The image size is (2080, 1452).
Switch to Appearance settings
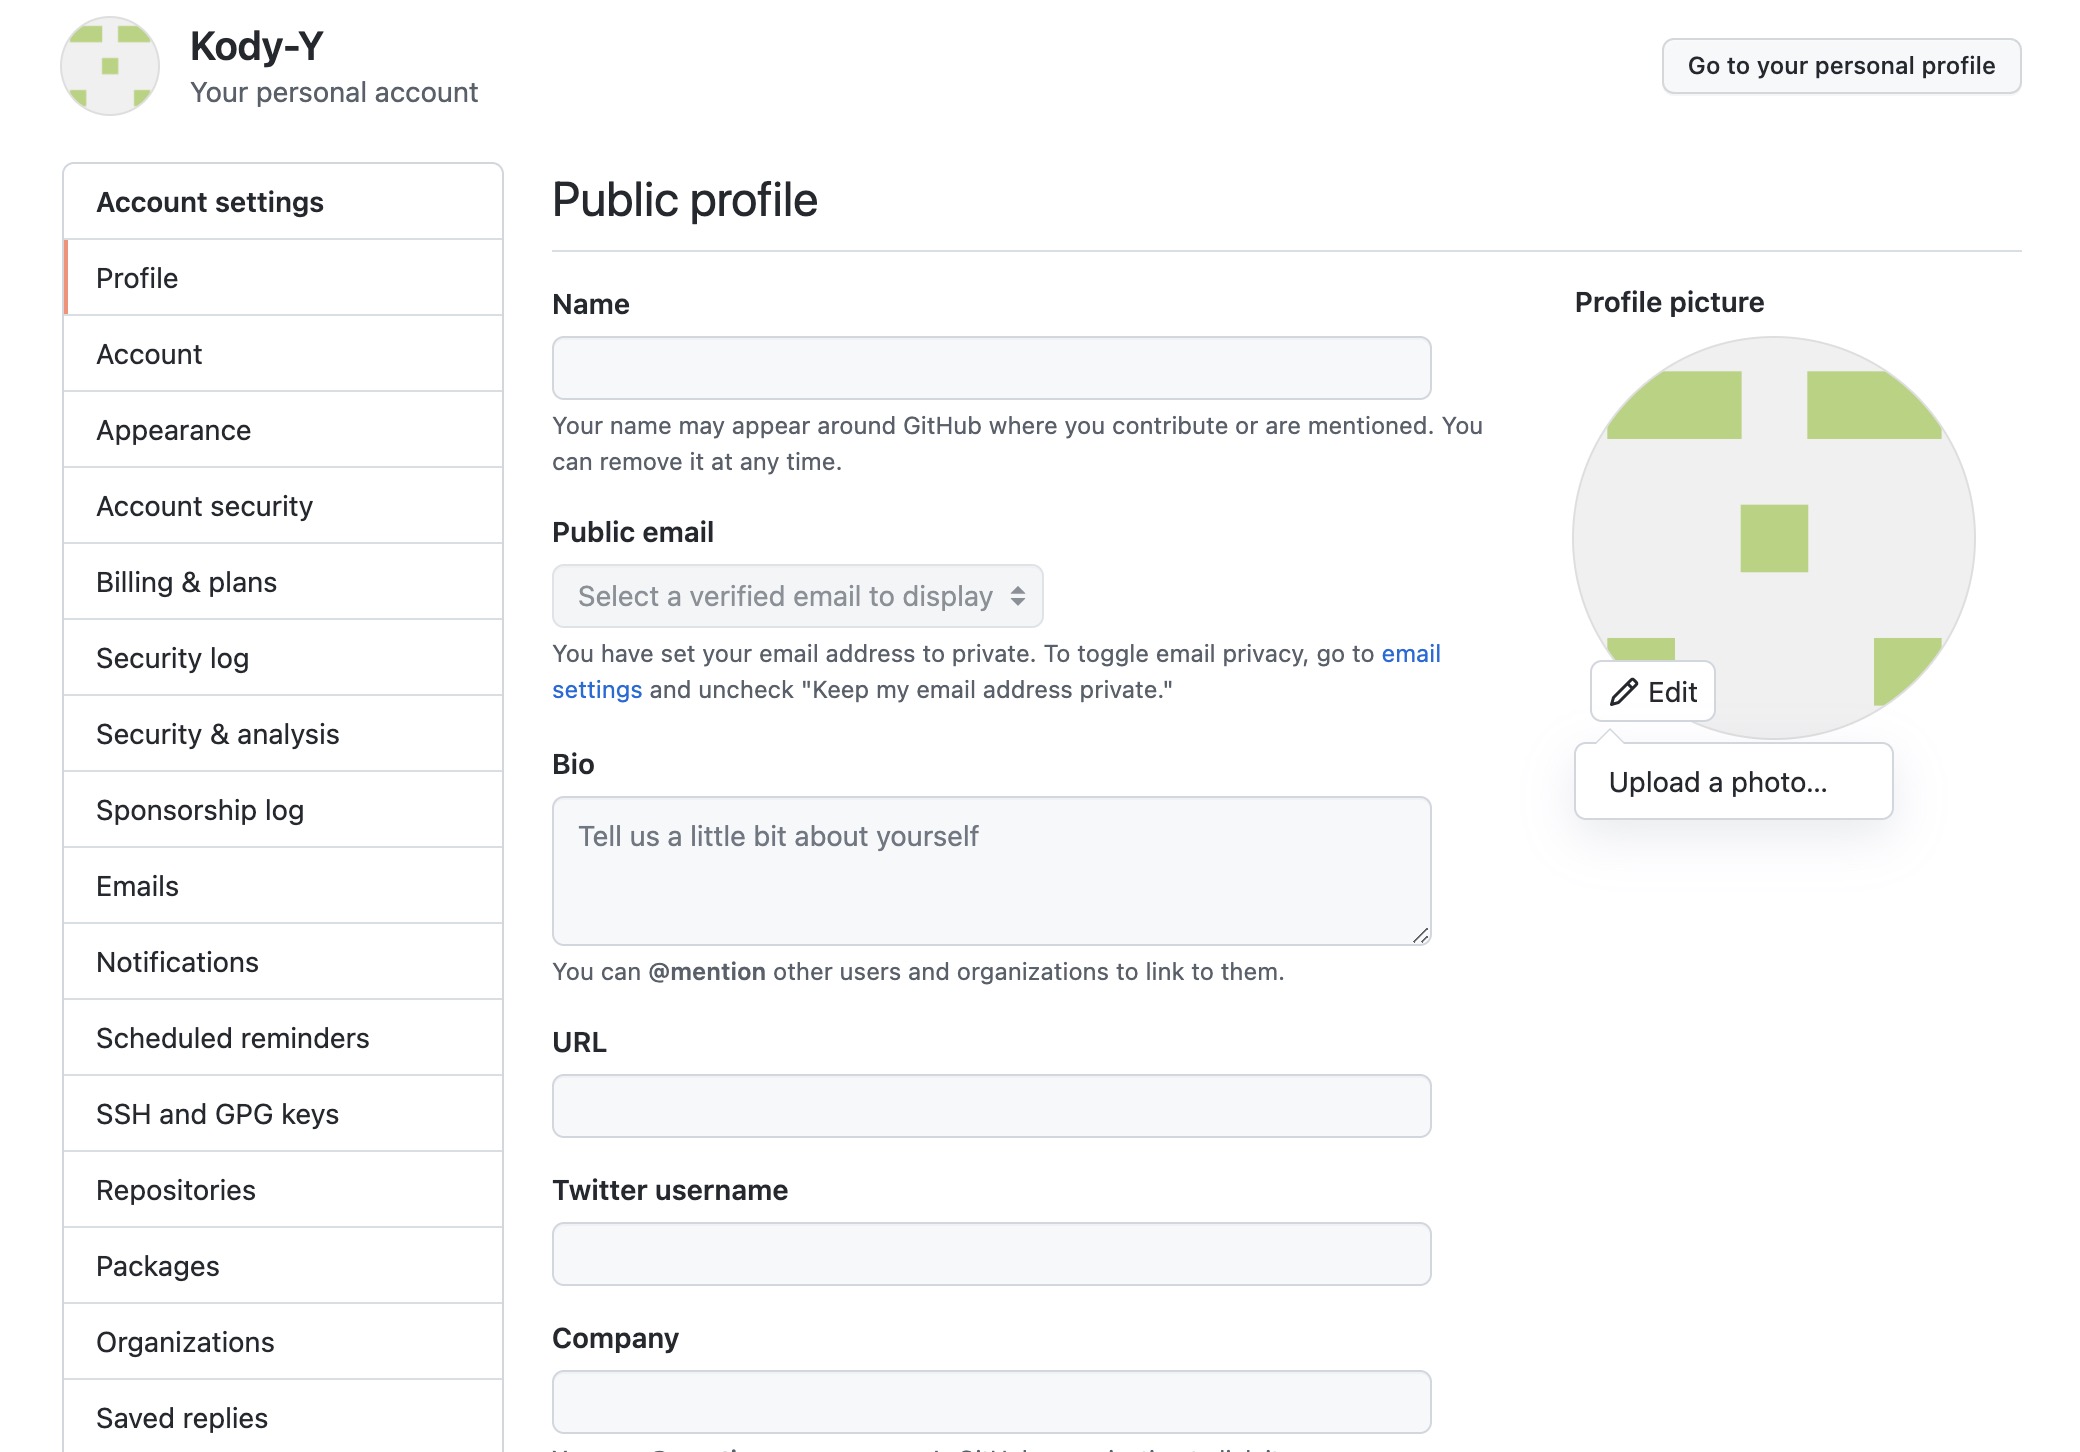(174, 430)
